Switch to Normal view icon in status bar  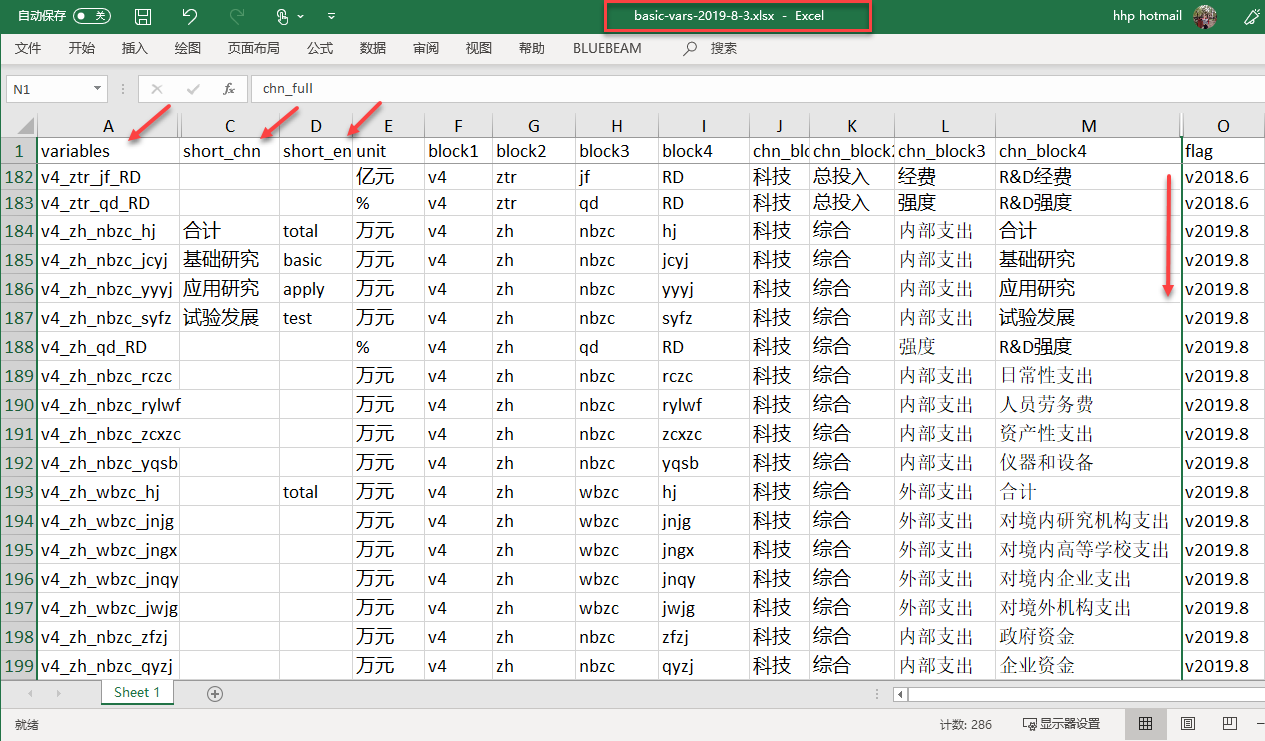pos(1146,724)
